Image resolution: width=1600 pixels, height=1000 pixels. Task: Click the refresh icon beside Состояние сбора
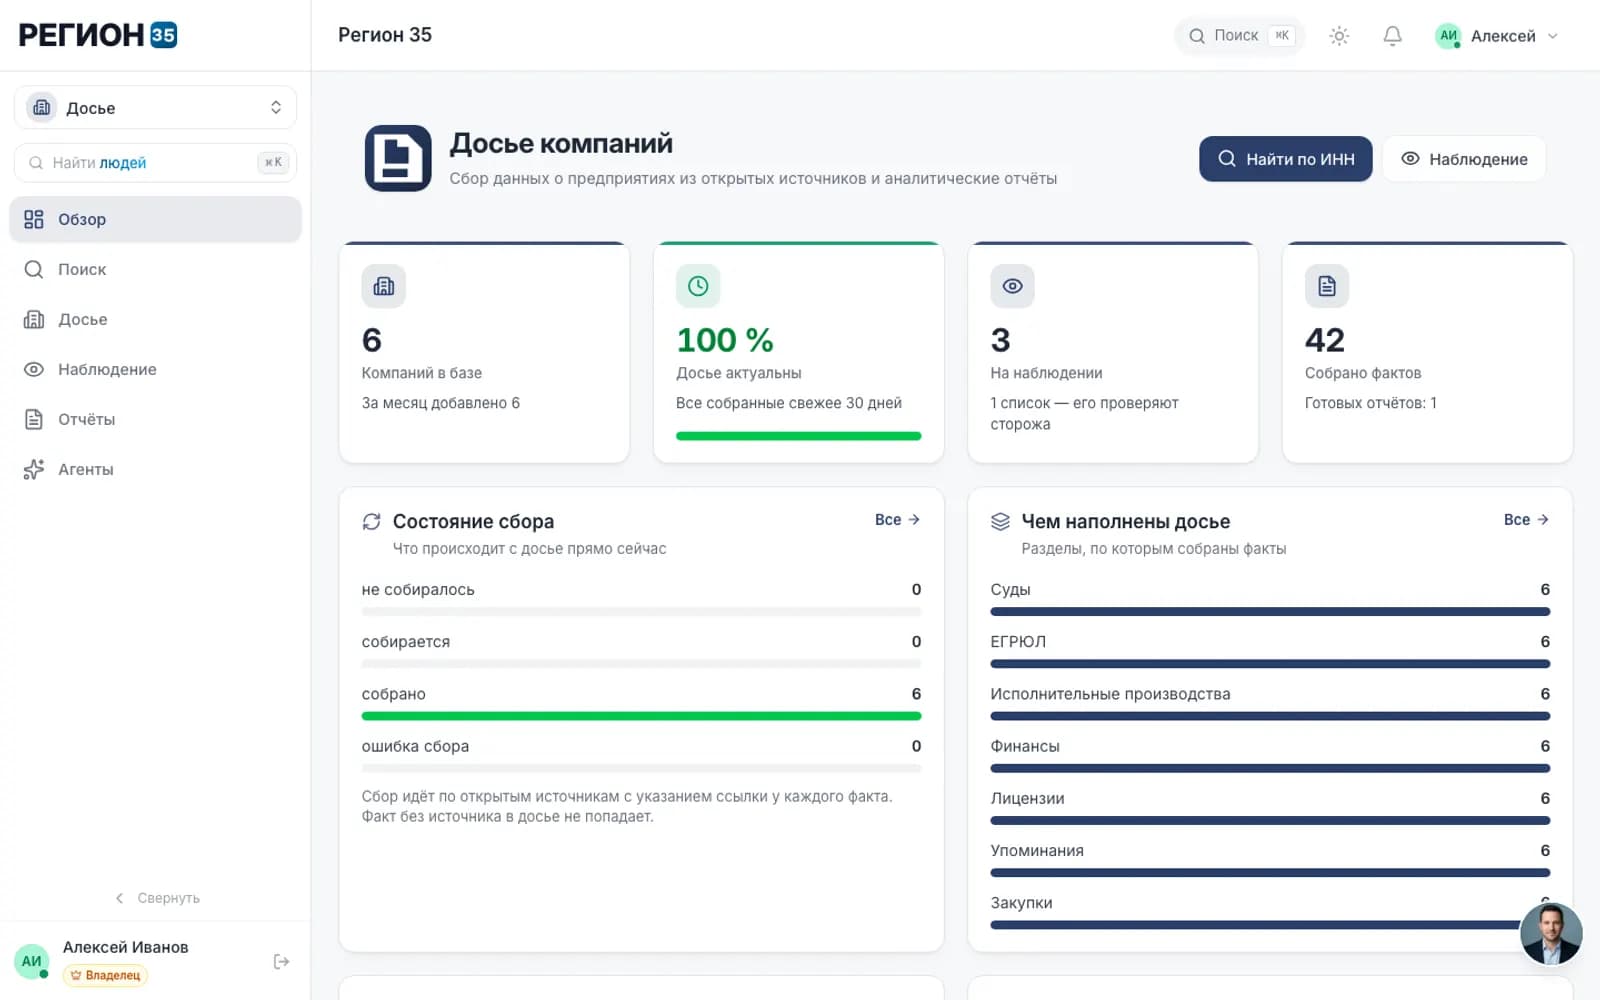(371, 521)
